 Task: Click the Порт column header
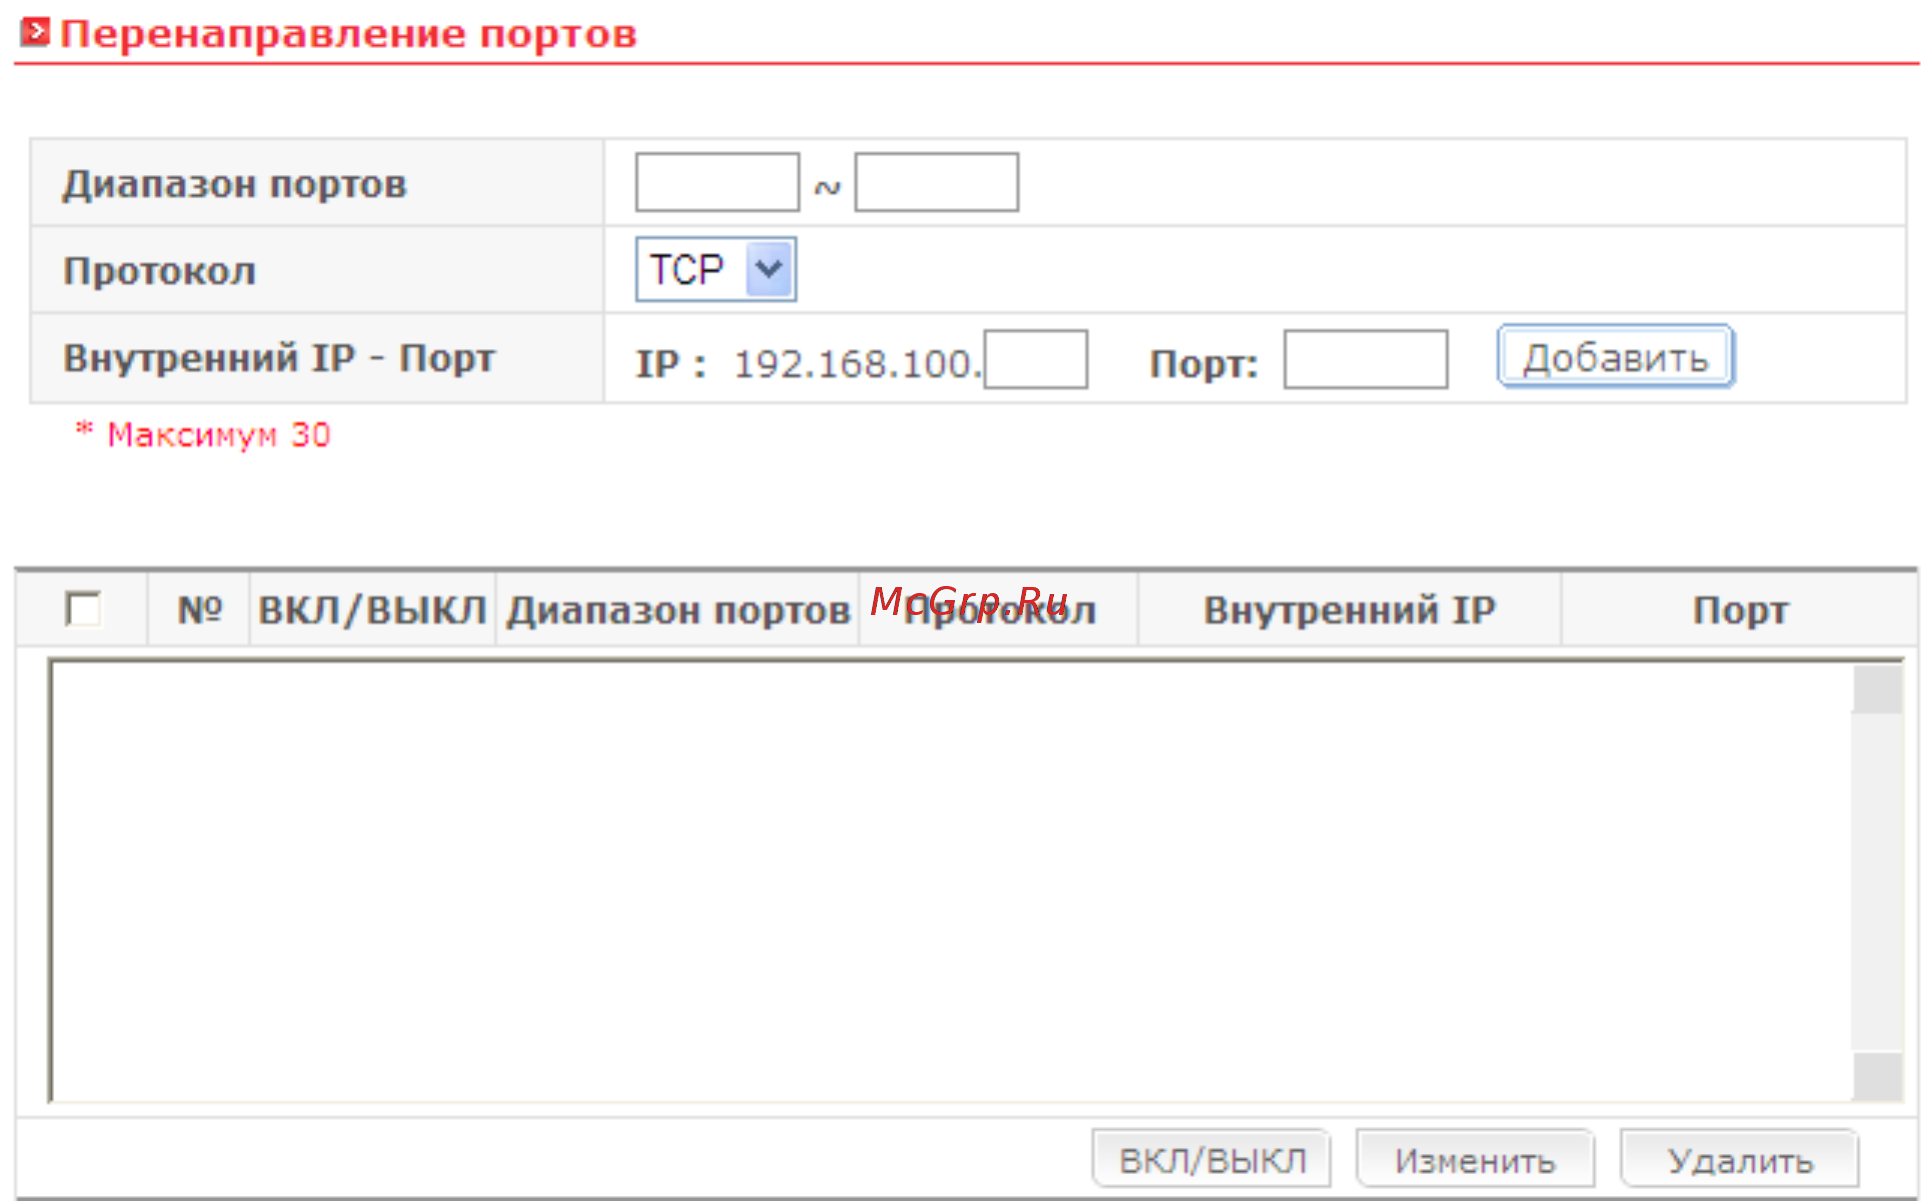click(x=1740, y=609)
